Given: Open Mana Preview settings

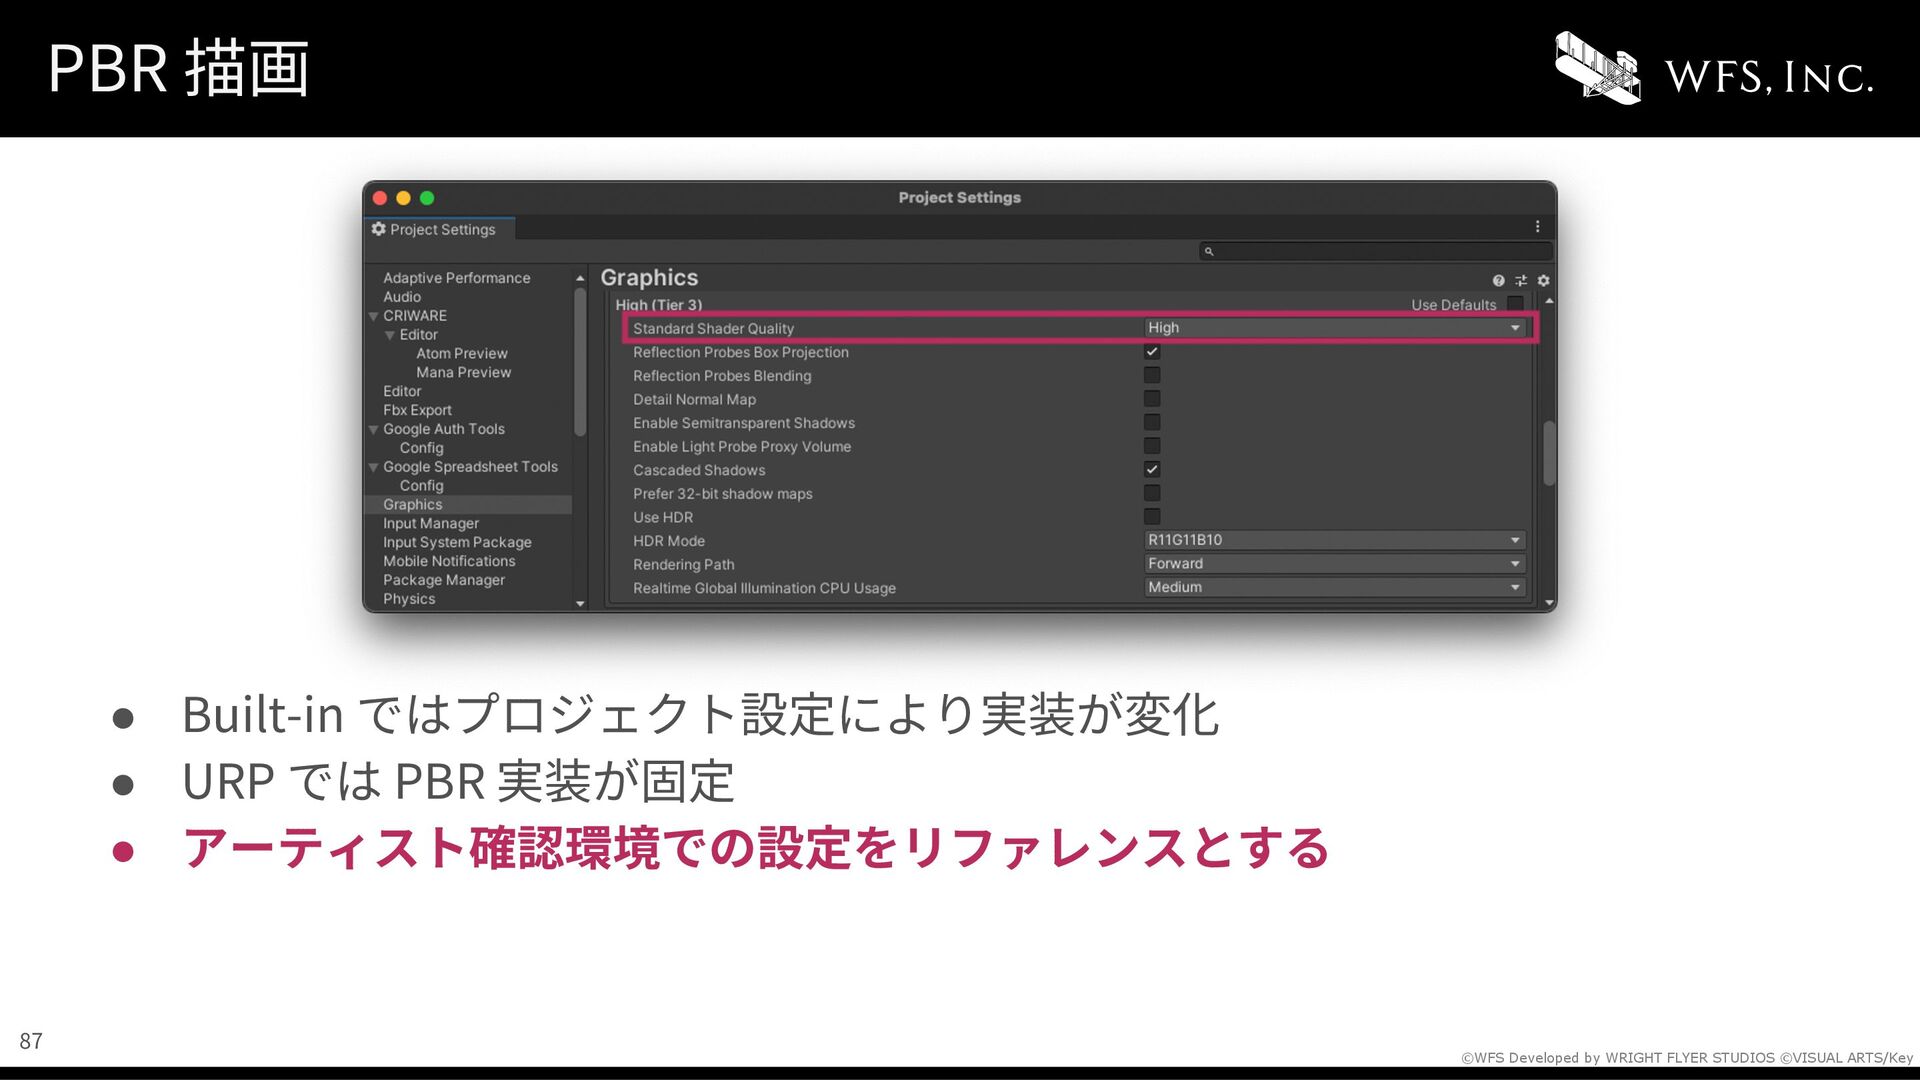Looking at the screenshot, I should 464,373.
